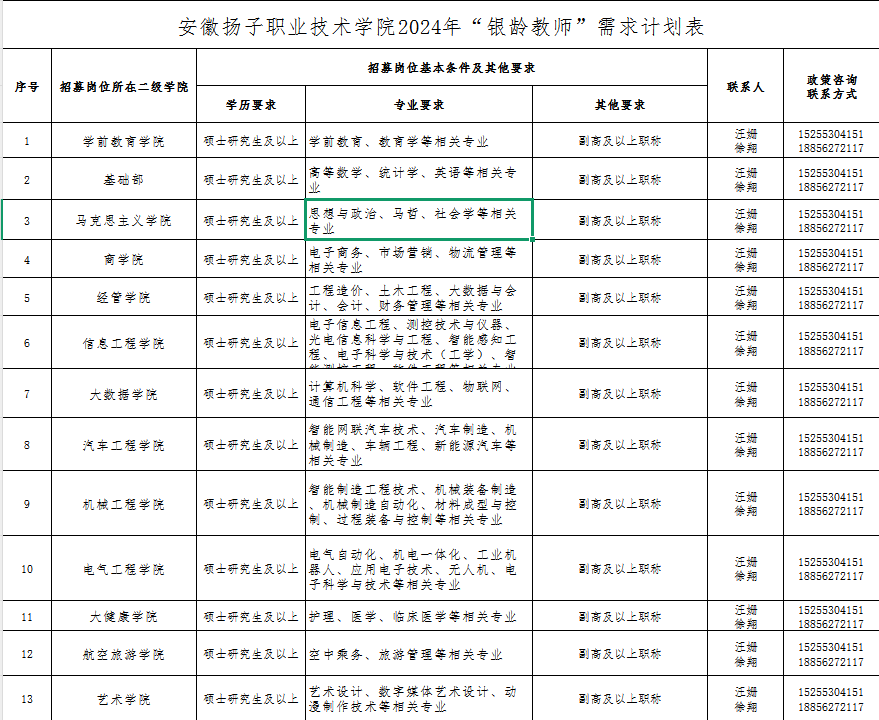Click the phone numbers in the 电气工程学院 row
The height and width of the screenshot is (720, 879).
pyautogui.click(x=831, y=569)
